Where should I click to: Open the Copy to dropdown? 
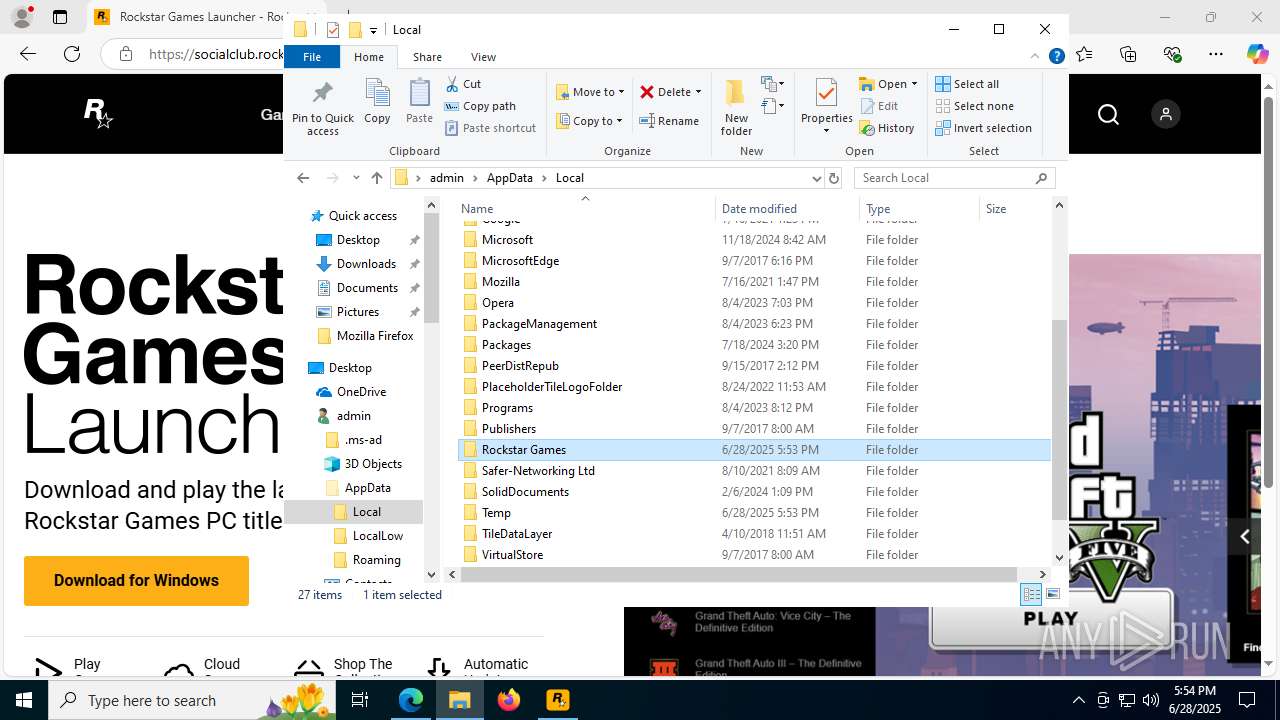coord(590,121)
